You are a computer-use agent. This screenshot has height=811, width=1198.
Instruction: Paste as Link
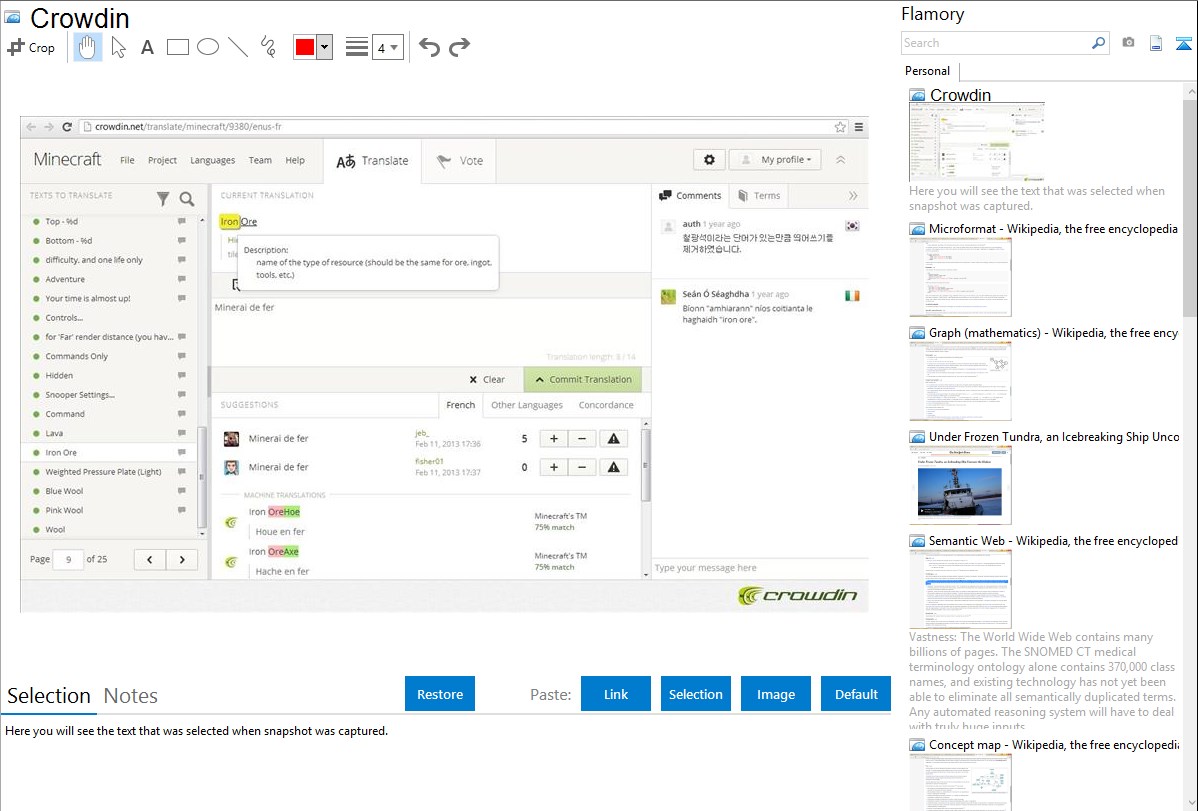pyautogui.click(x=616, y=694)
